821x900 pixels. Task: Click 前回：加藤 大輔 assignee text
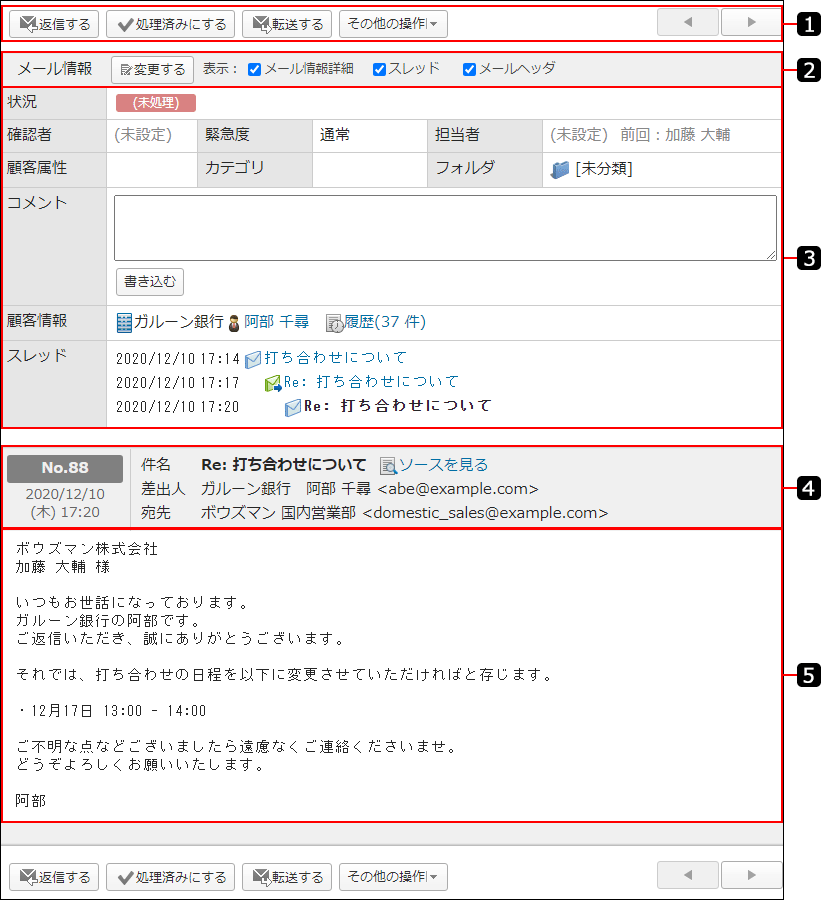pos(675,135)
